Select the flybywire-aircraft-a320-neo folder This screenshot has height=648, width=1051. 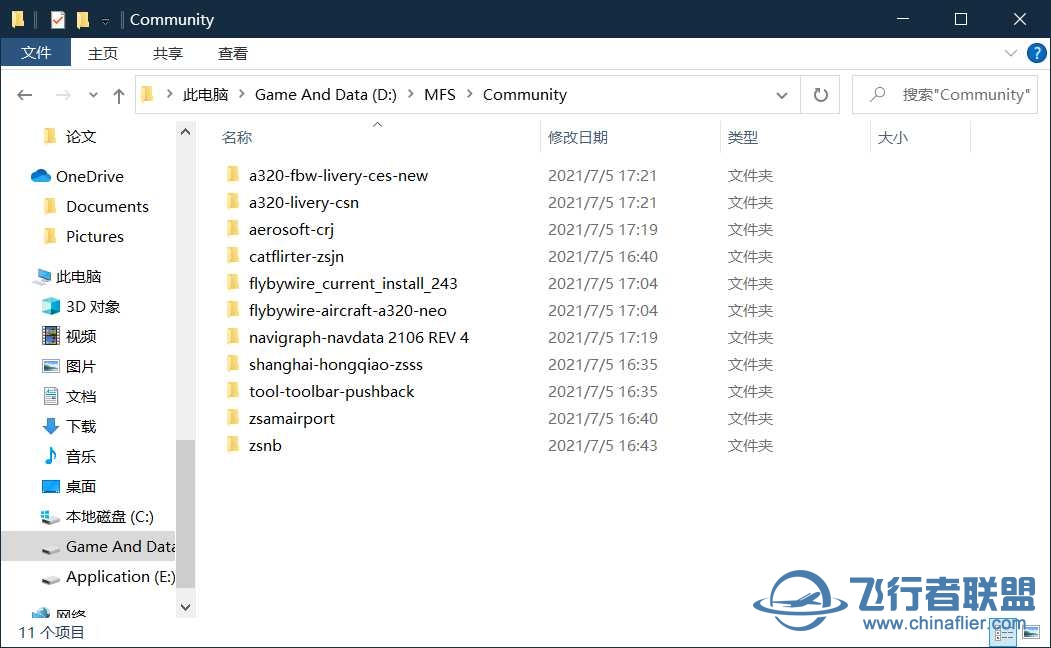[x=347, y=310]
